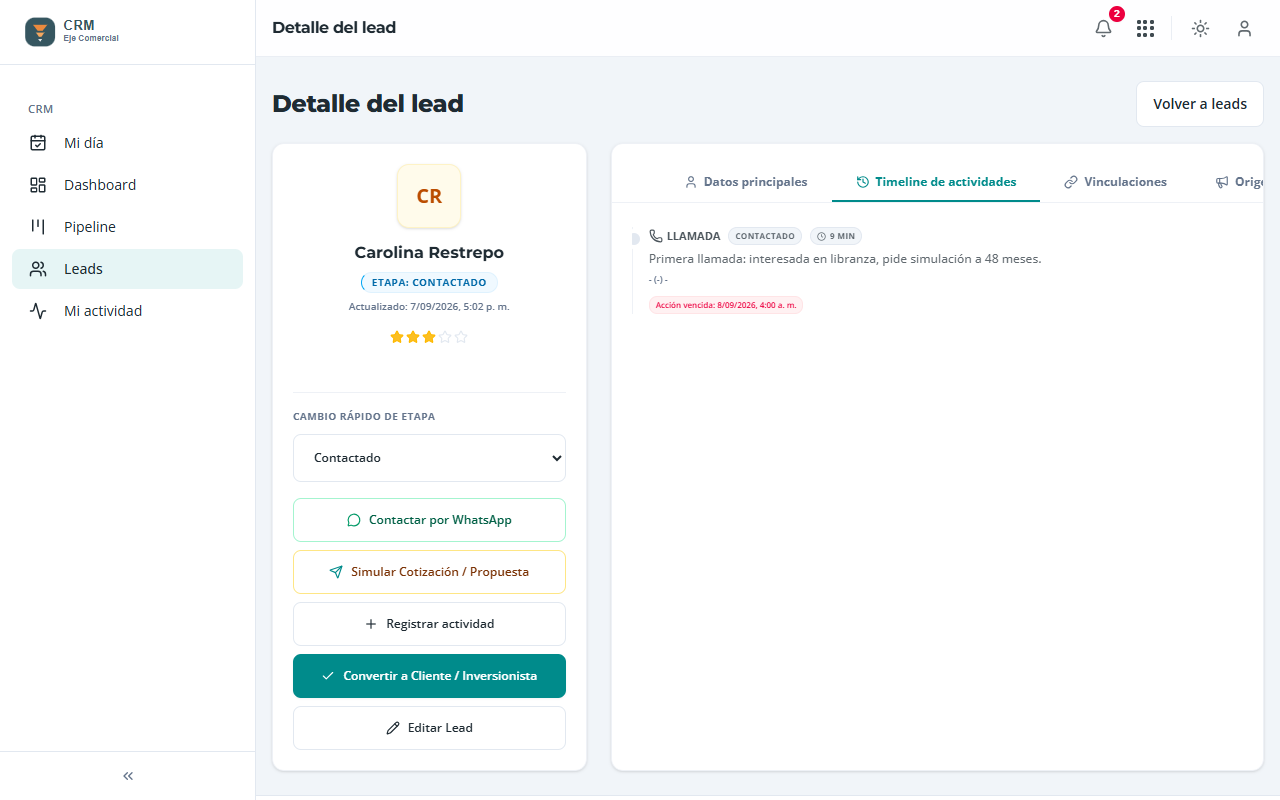Click Contactar por WhatsApp button

tap(429, 520)
